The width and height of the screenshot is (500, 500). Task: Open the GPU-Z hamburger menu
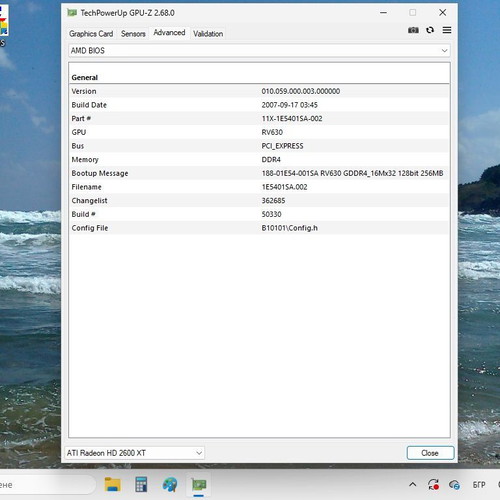point(447,30)
